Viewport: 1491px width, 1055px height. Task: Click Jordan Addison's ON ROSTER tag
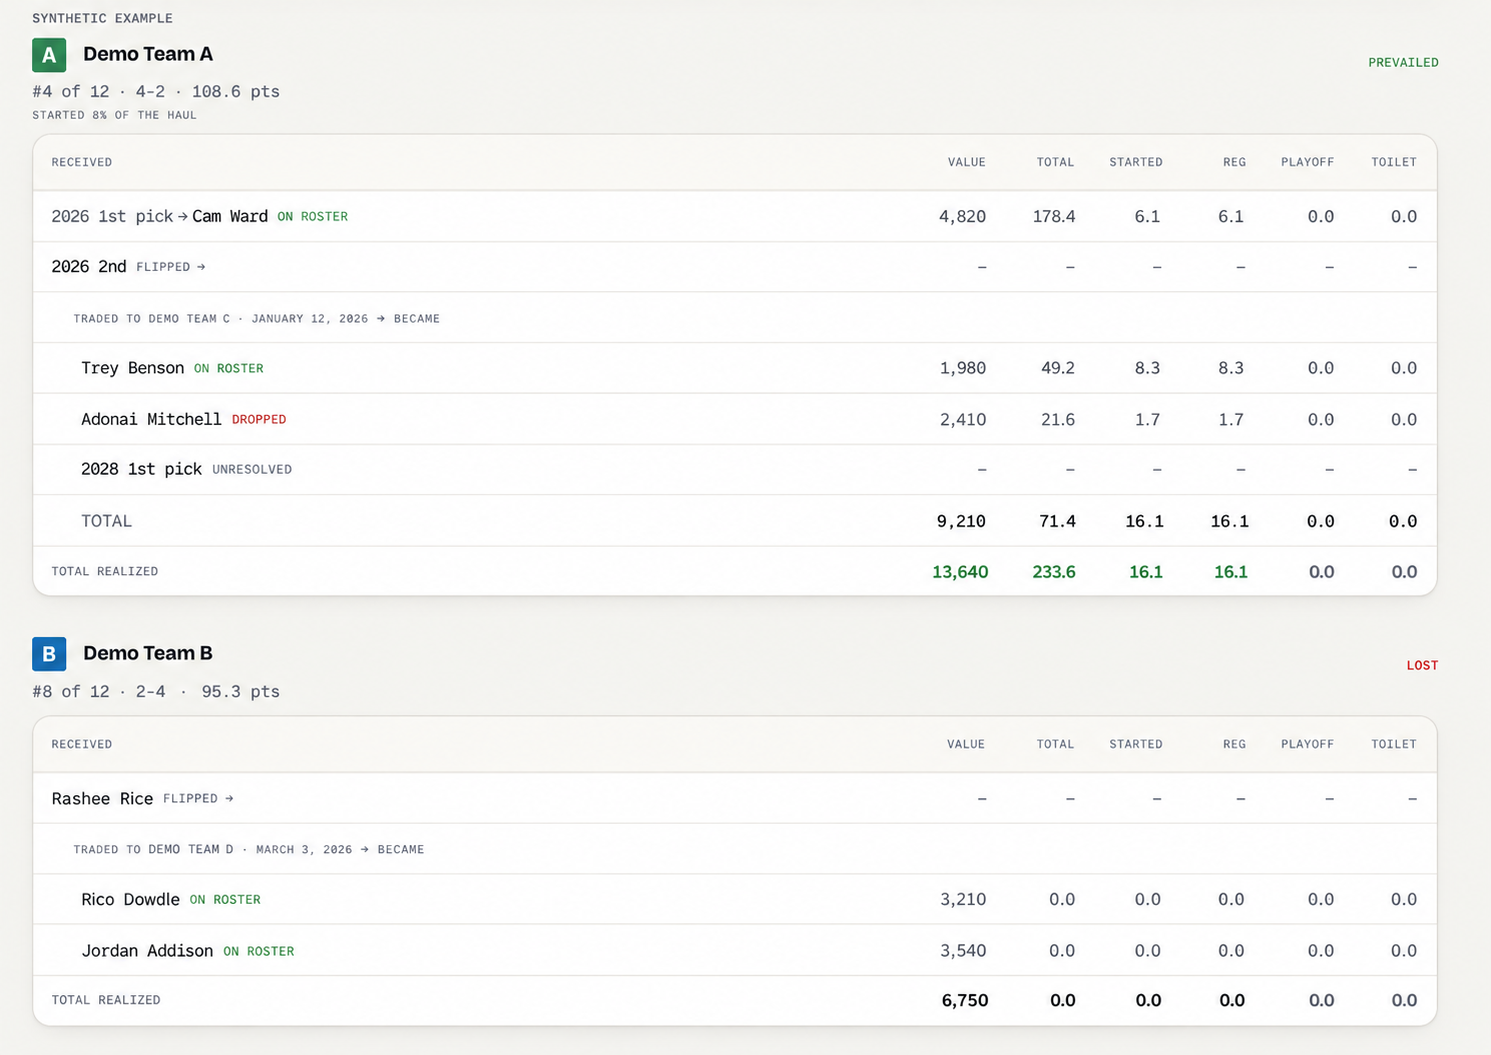pyautogui.click(x=259, y=952)
